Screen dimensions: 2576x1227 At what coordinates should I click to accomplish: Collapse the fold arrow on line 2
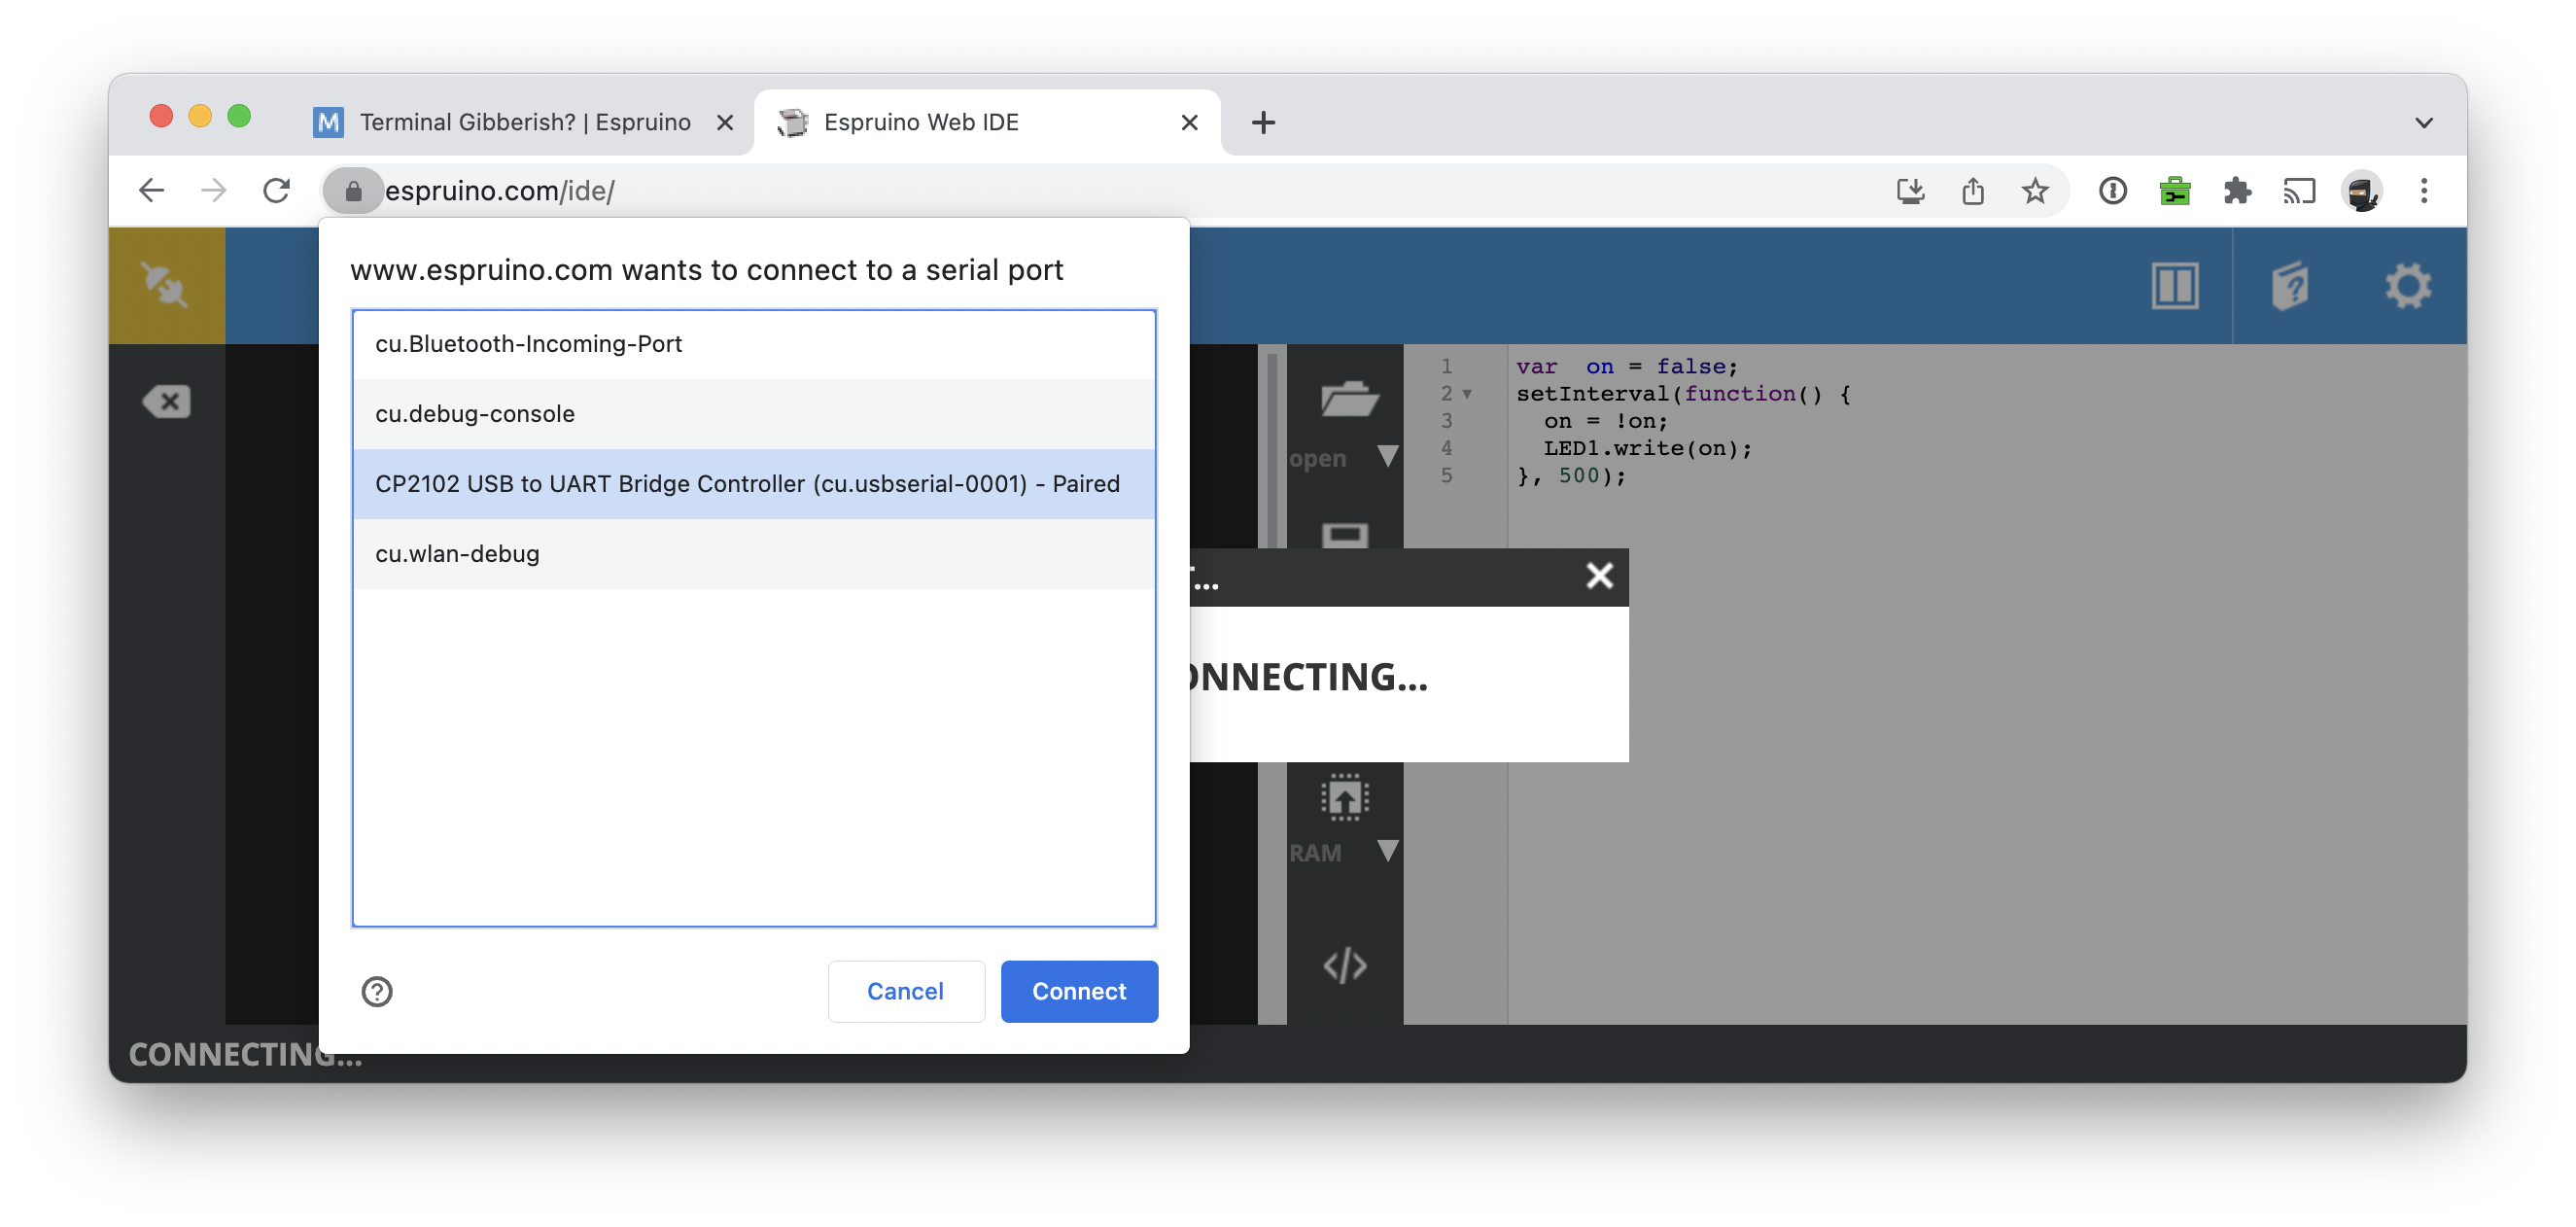(1467, 394)
